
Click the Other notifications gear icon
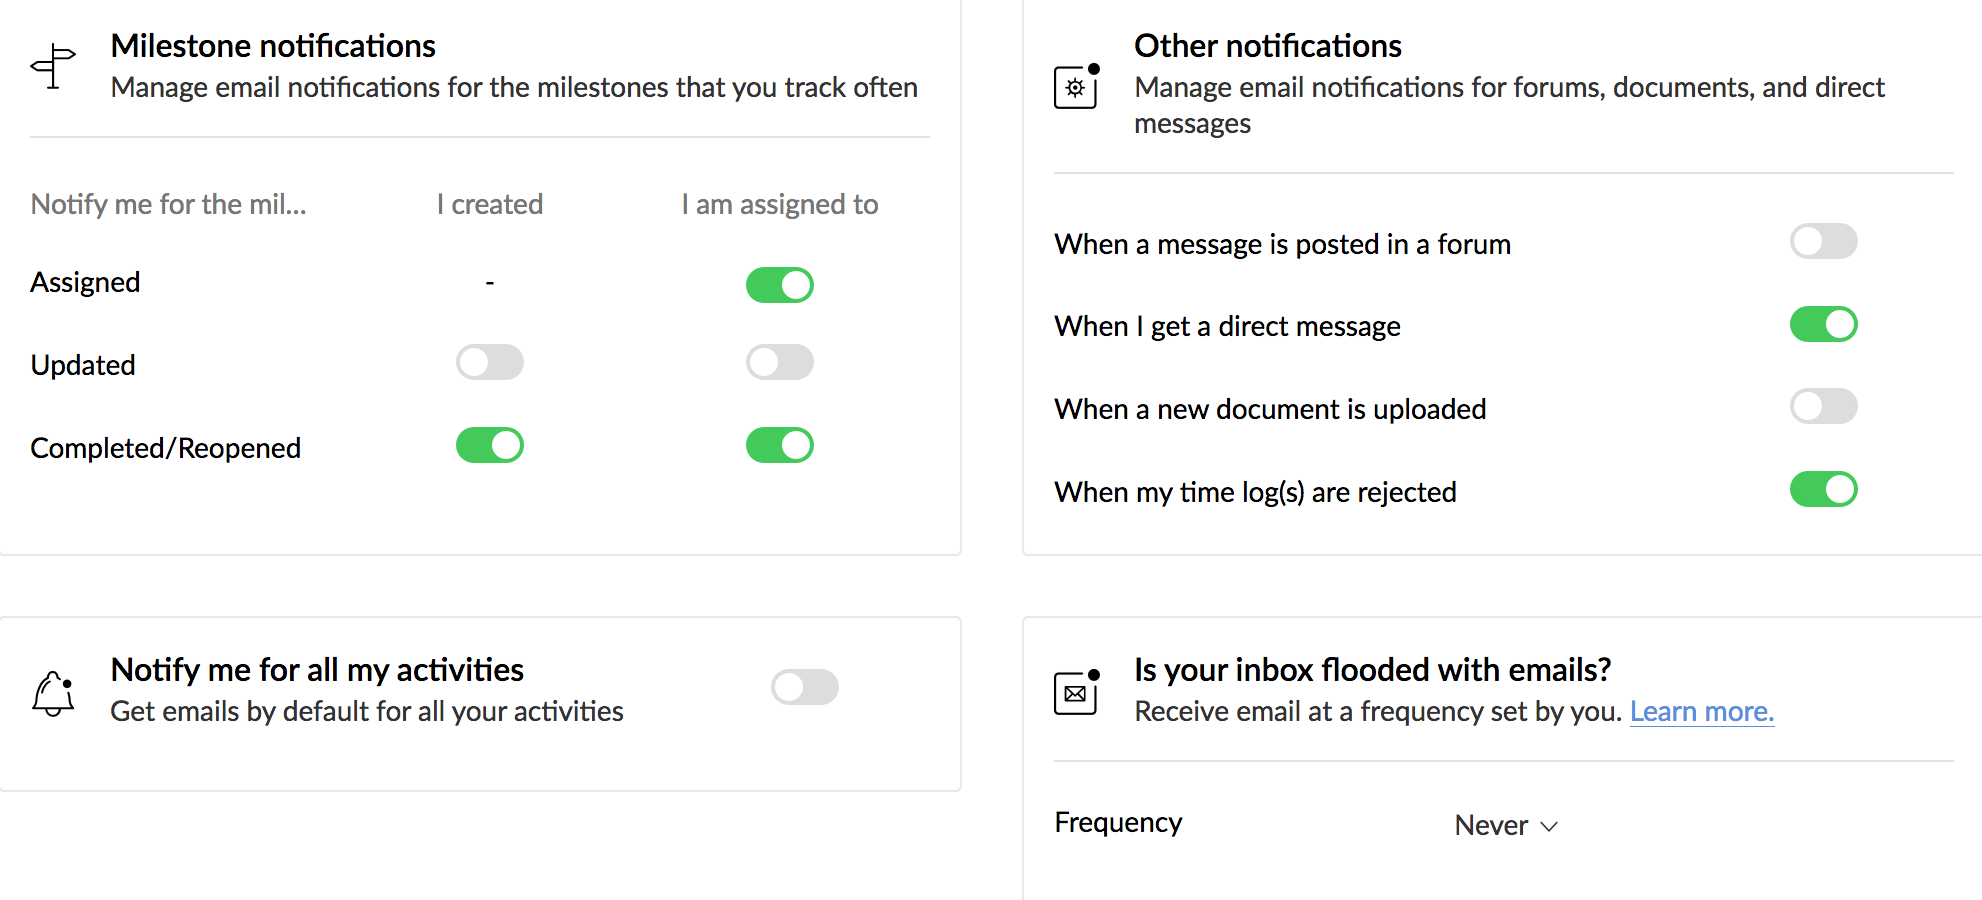click(1077, 86)
